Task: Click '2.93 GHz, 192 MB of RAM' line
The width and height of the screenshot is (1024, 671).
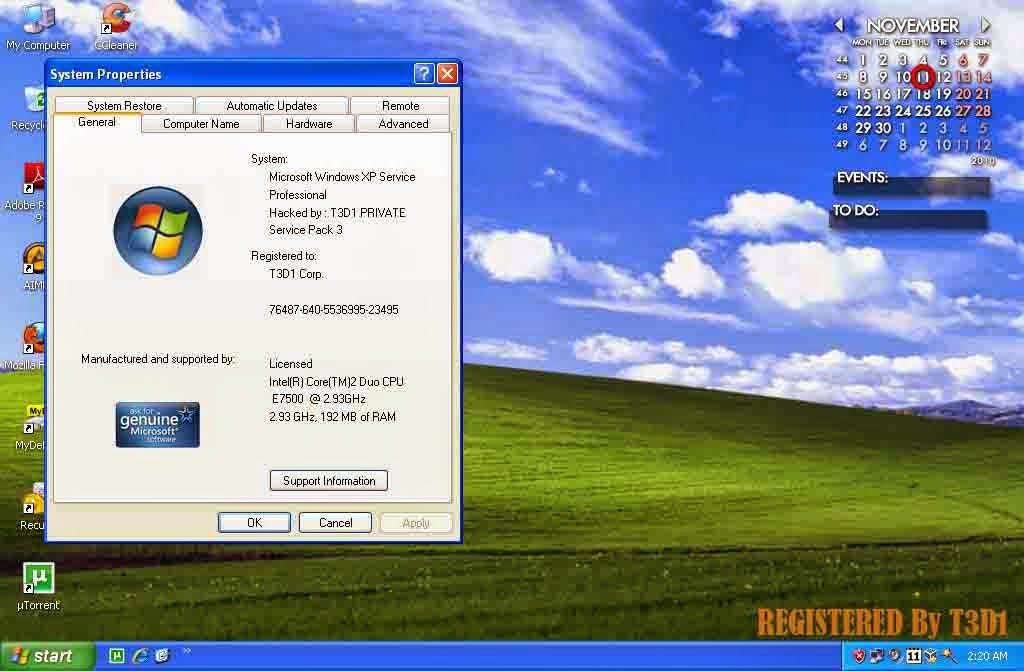Action: point(332,417)
